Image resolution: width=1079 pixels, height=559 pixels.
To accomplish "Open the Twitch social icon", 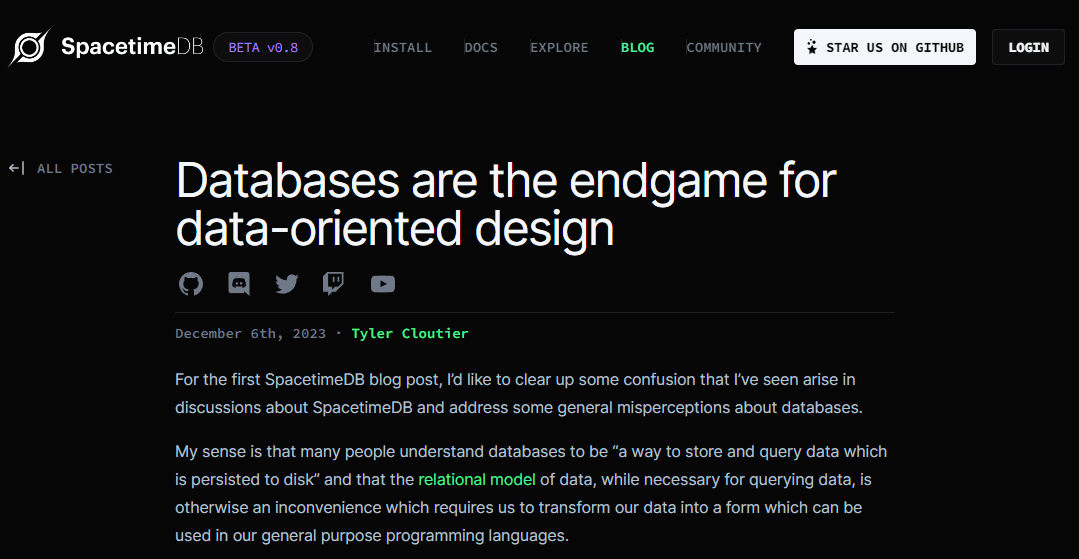I will (334, 284).
